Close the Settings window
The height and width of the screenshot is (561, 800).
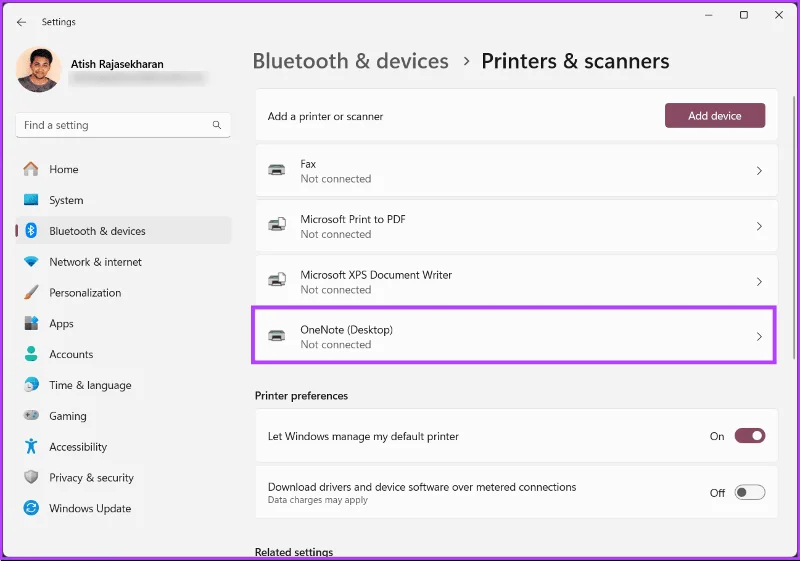pos(779,15)
